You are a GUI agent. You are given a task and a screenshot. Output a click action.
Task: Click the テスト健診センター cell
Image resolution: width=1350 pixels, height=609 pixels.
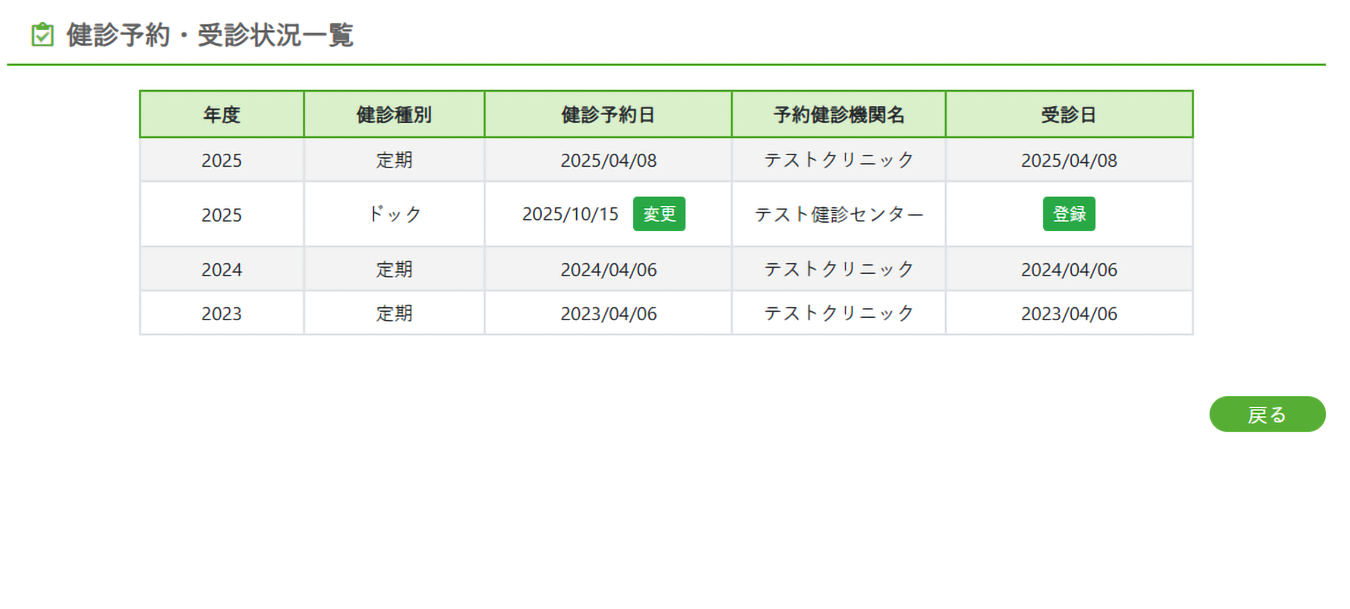839,215
